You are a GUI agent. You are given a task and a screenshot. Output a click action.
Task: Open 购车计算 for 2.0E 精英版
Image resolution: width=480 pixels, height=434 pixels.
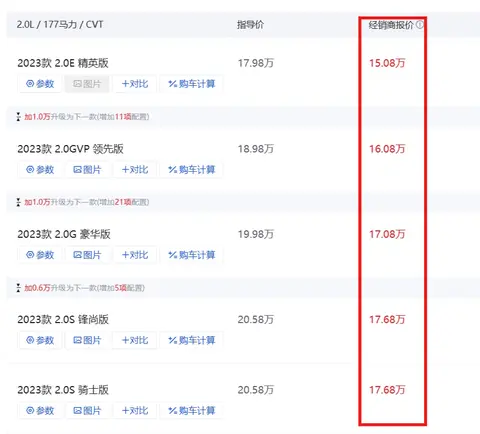(192, 84)
